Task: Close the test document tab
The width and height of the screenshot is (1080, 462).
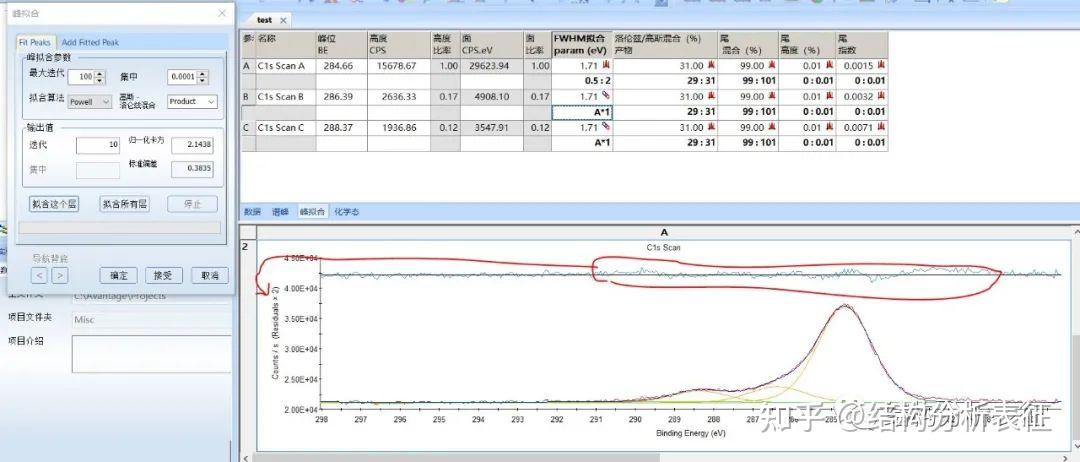Action: (283, 21)
